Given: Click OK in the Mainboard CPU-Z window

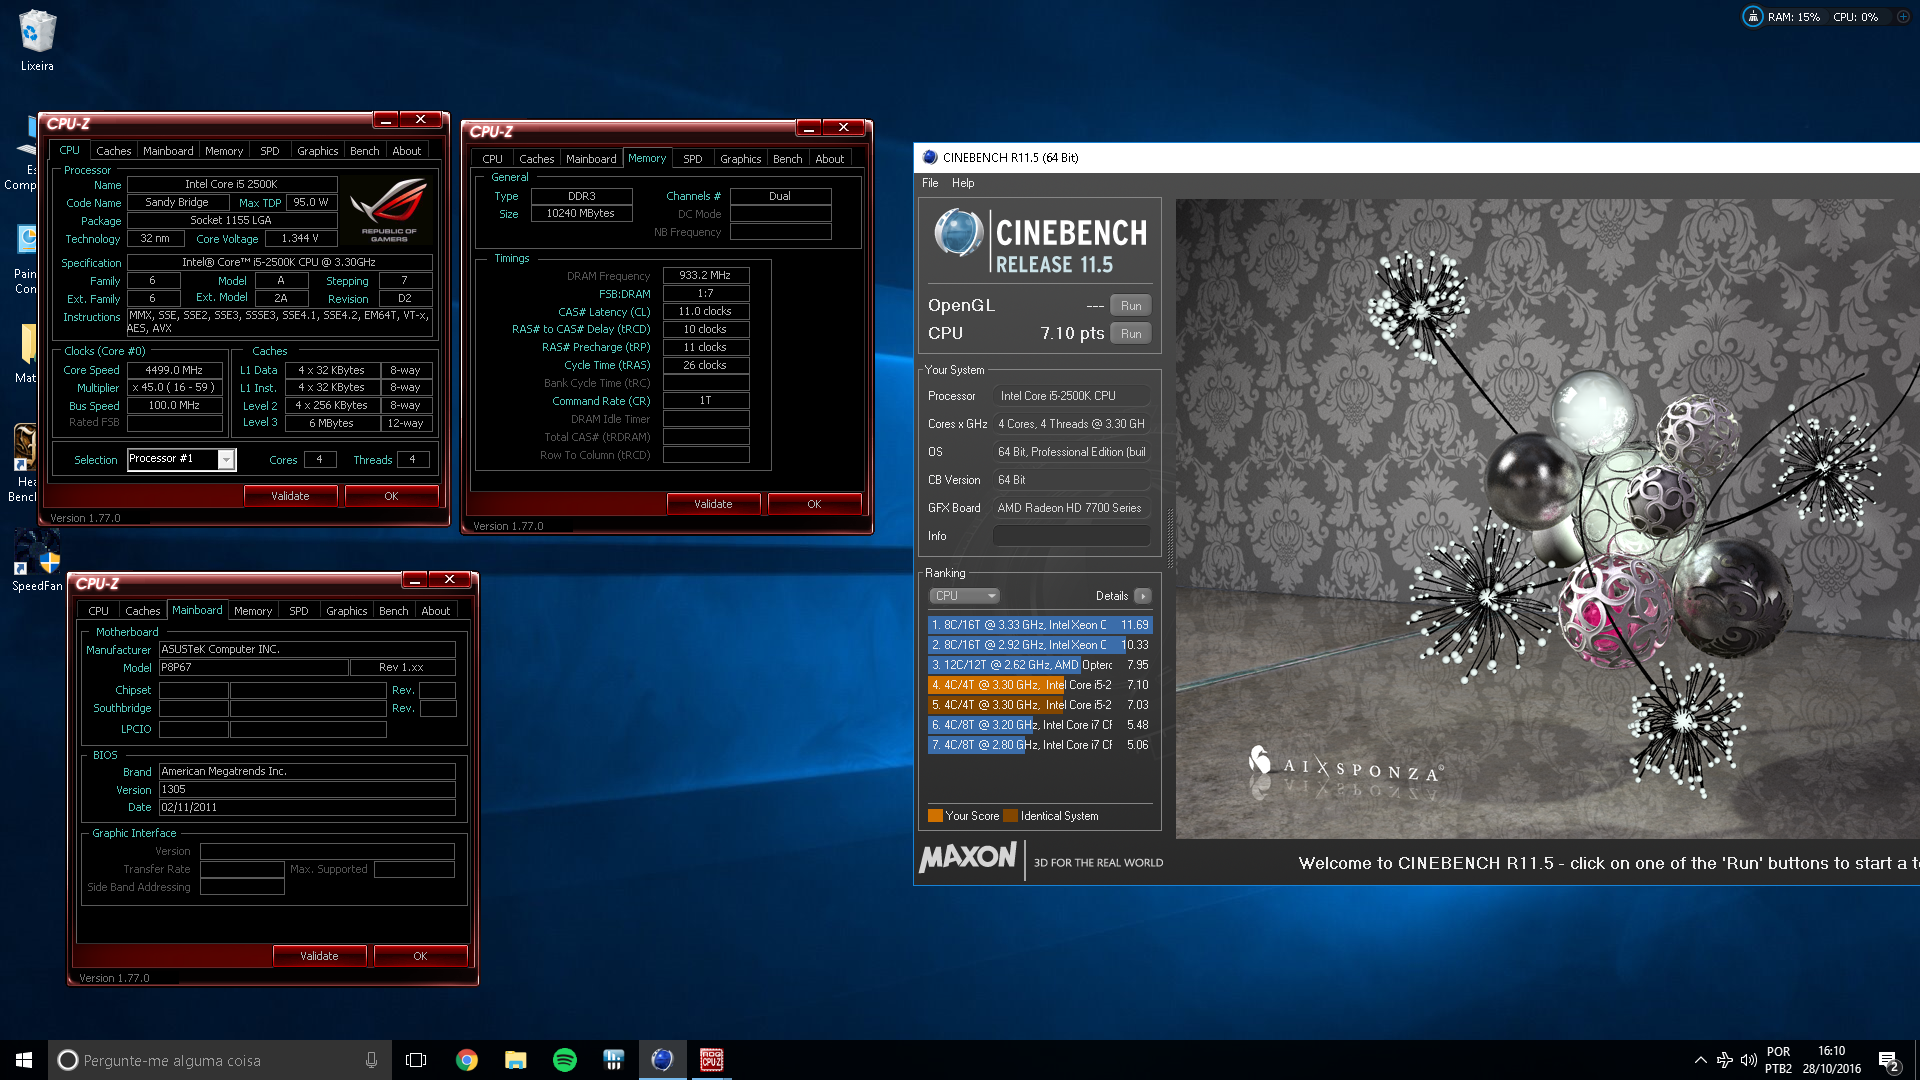Looking at the screenshot, I should pos(420,956).
